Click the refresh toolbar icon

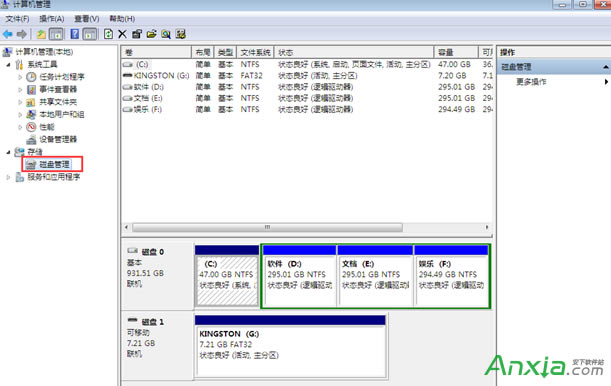tap(108, 34)
